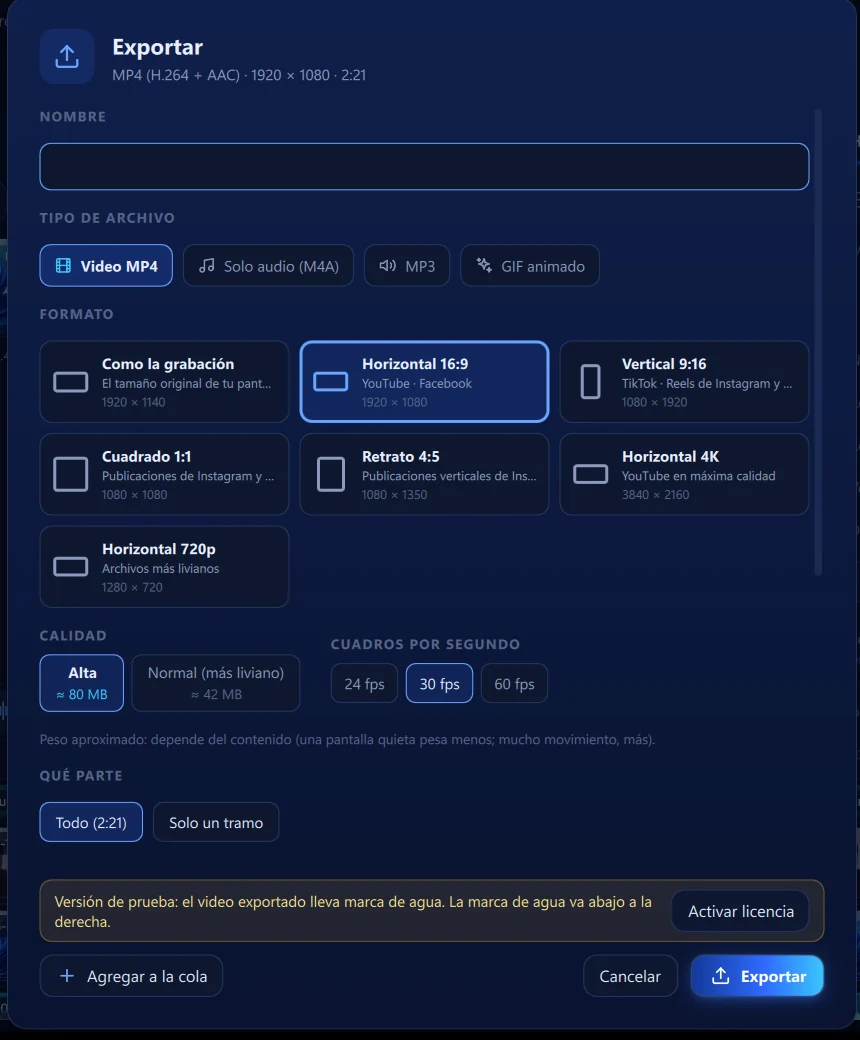
Task: Cancel the export dialog
Action: [x=630, y=976]
